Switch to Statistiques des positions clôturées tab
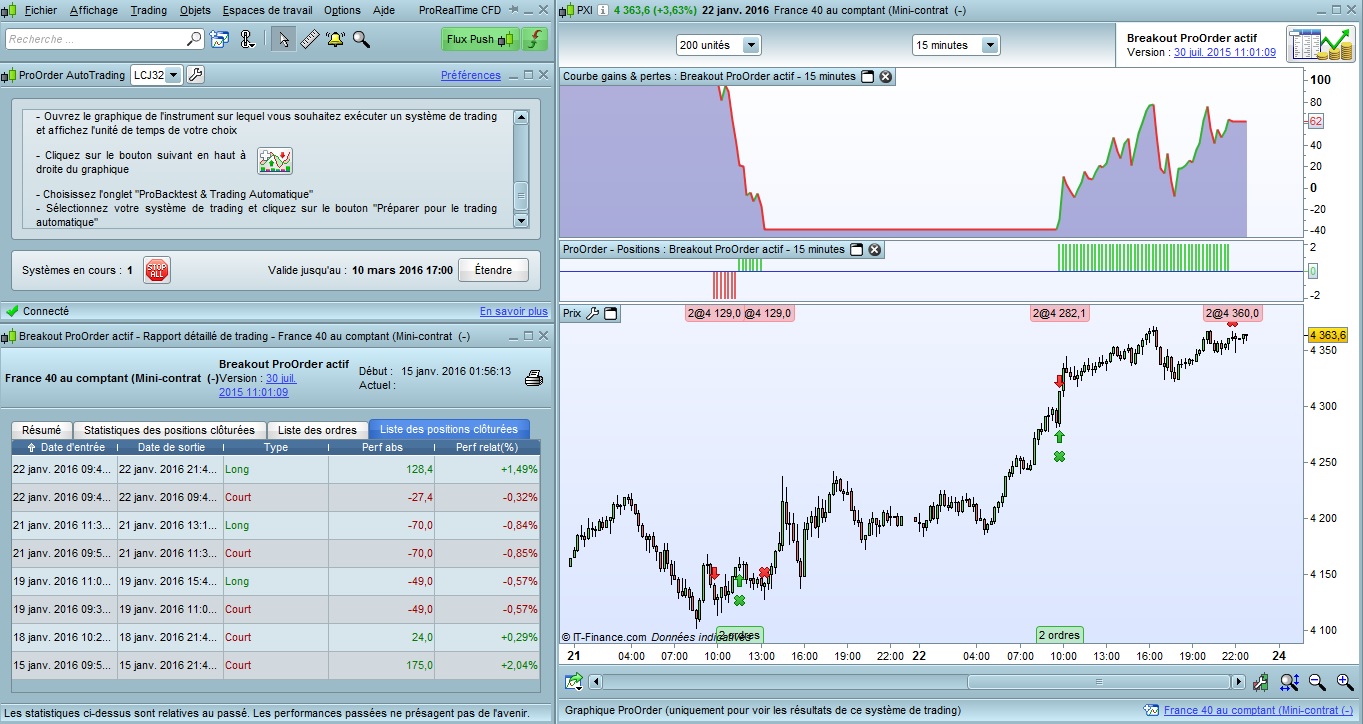 [169, 430]
